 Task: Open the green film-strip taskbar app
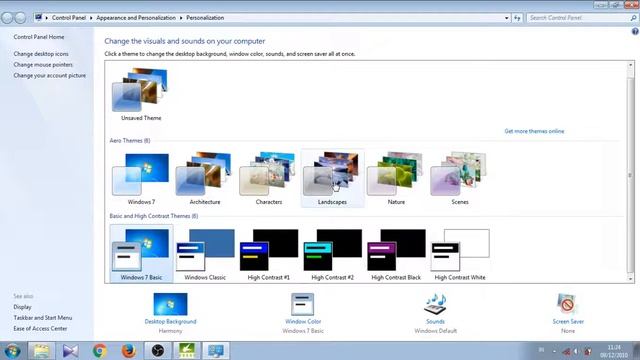187,351
